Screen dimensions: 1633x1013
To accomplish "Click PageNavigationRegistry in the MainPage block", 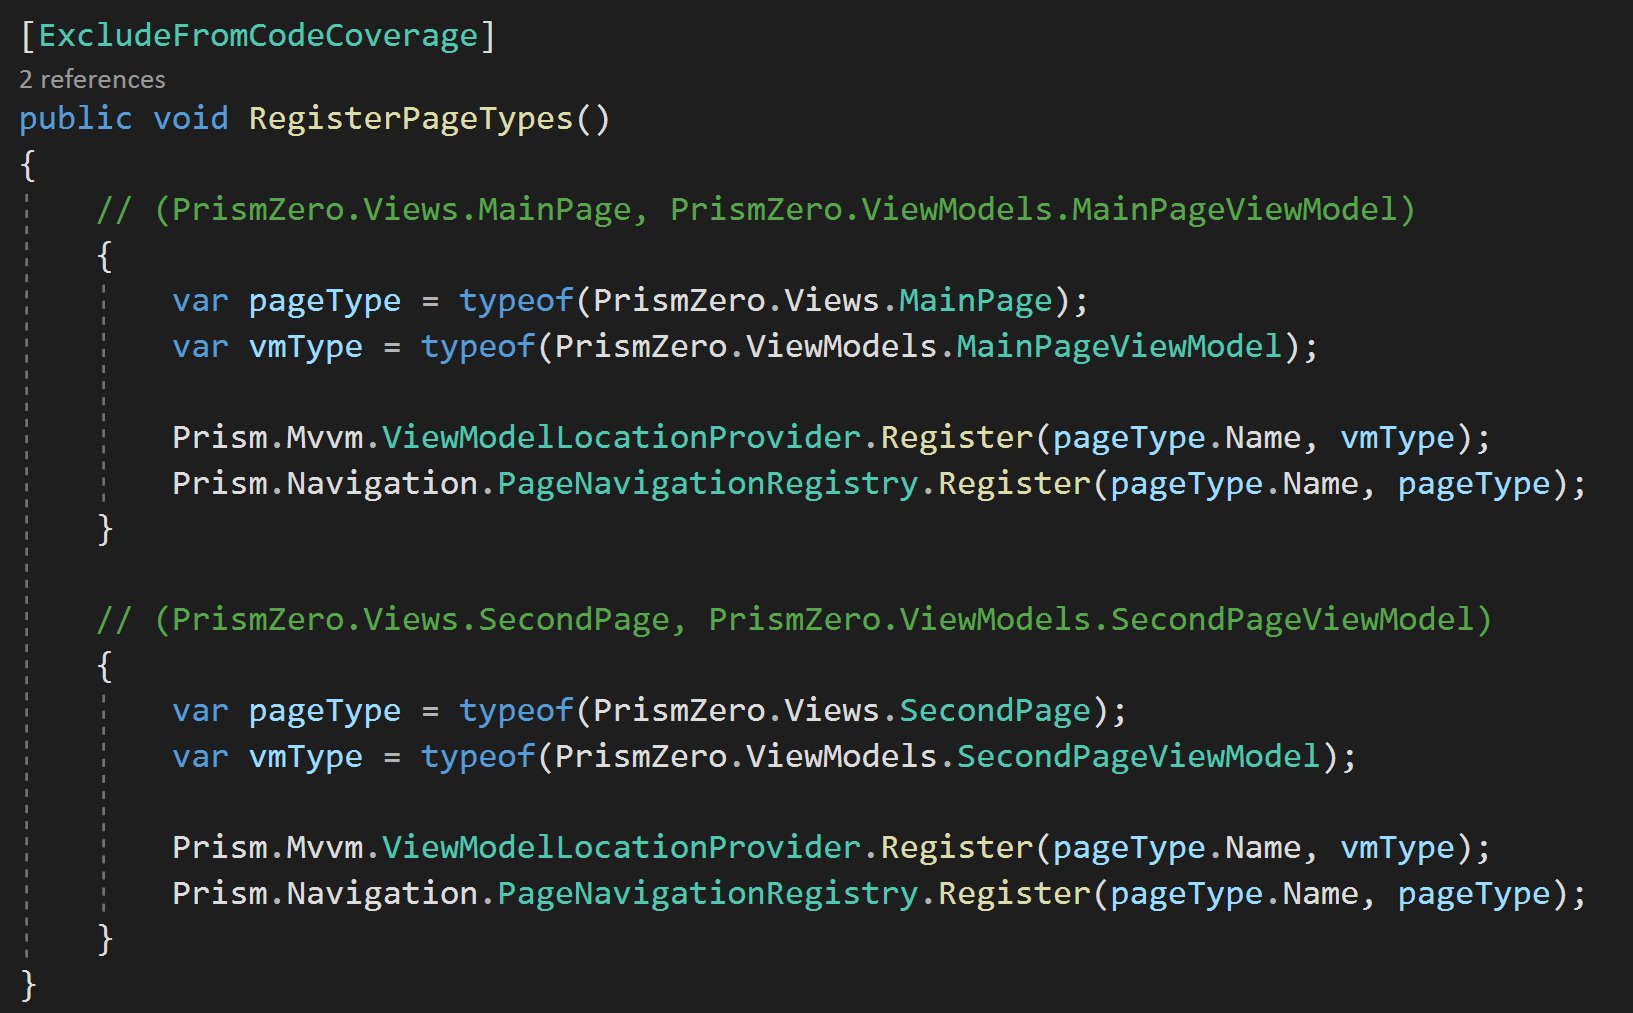I will (708, 484).
